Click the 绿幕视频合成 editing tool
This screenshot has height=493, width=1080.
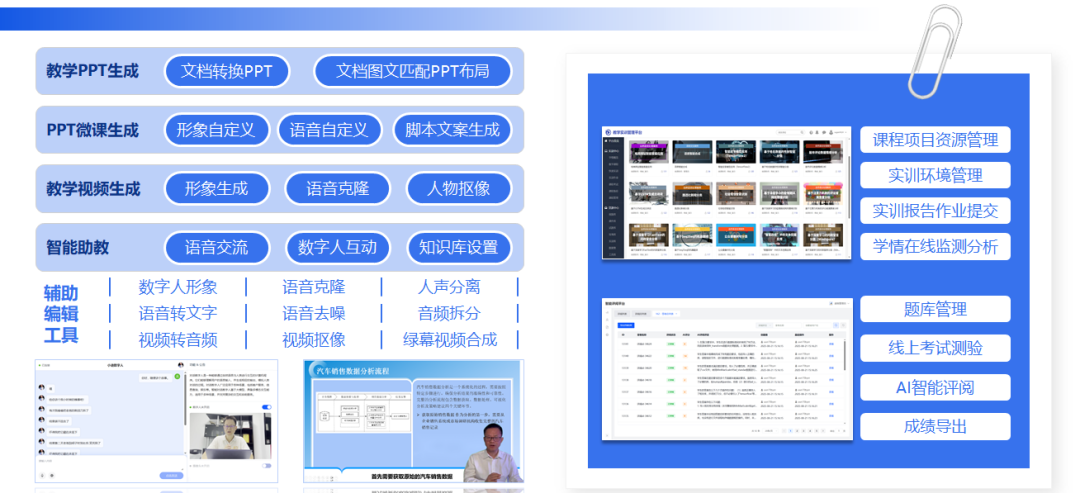449,339
